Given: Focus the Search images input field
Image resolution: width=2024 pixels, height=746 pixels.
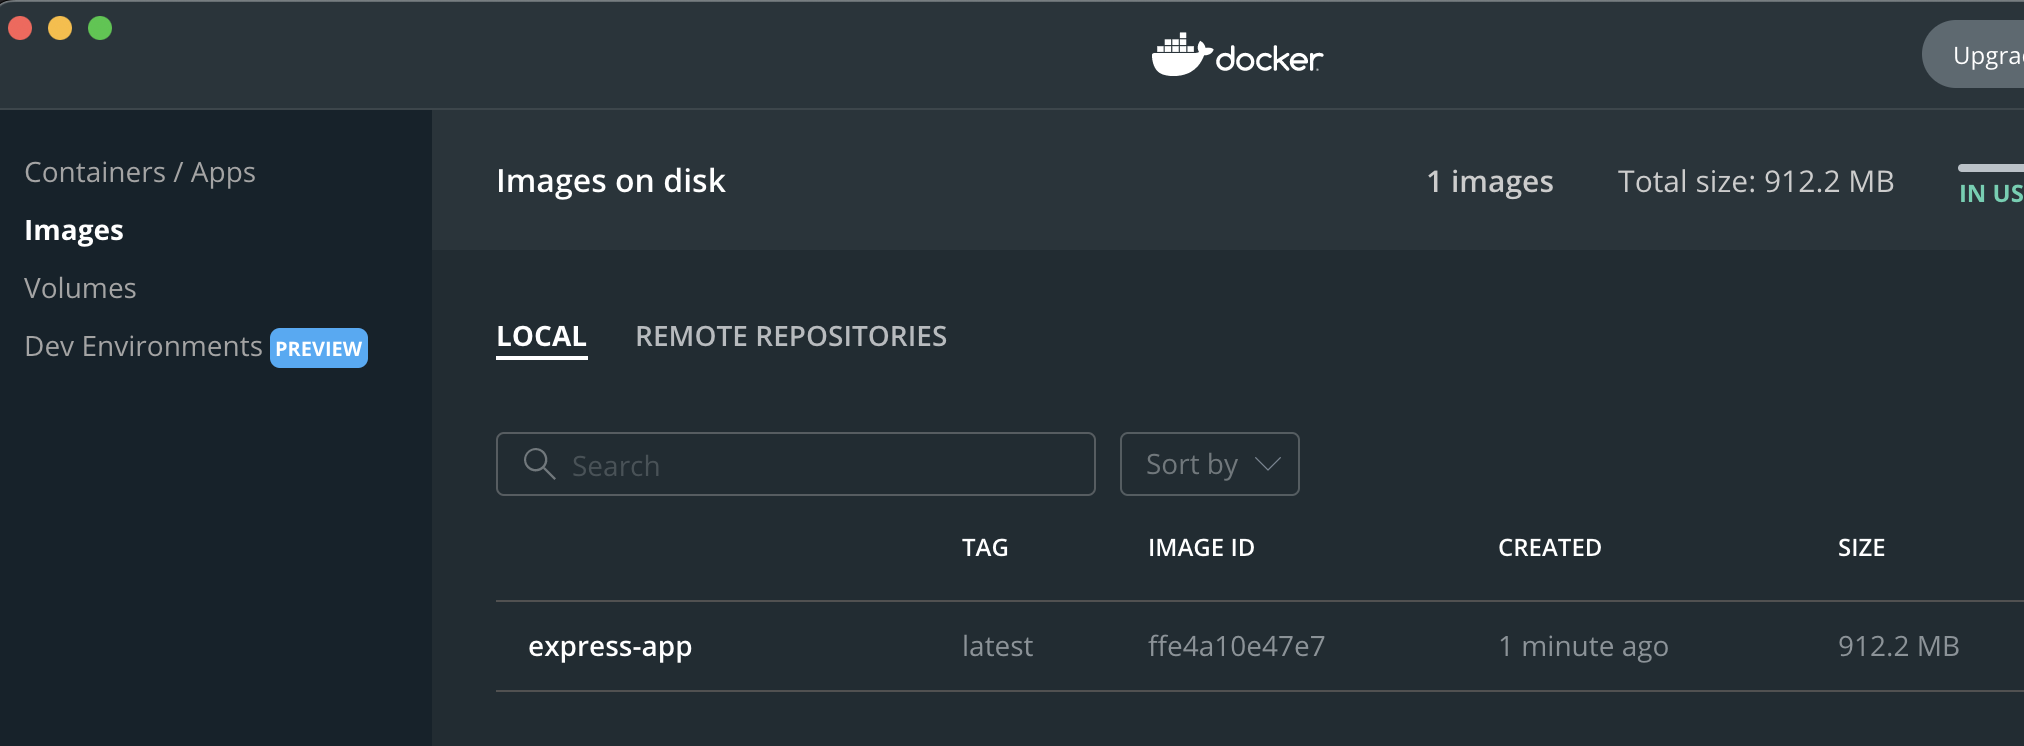Looking at the screenshot, I should pos(795,464).
